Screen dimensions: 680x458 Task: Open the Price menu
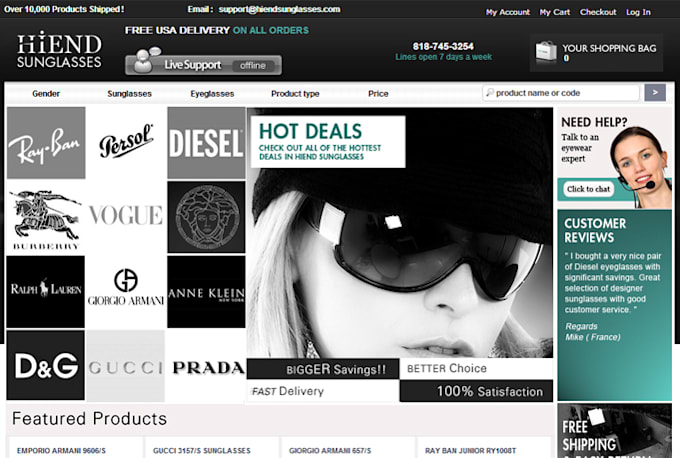(x=378, y=94)
